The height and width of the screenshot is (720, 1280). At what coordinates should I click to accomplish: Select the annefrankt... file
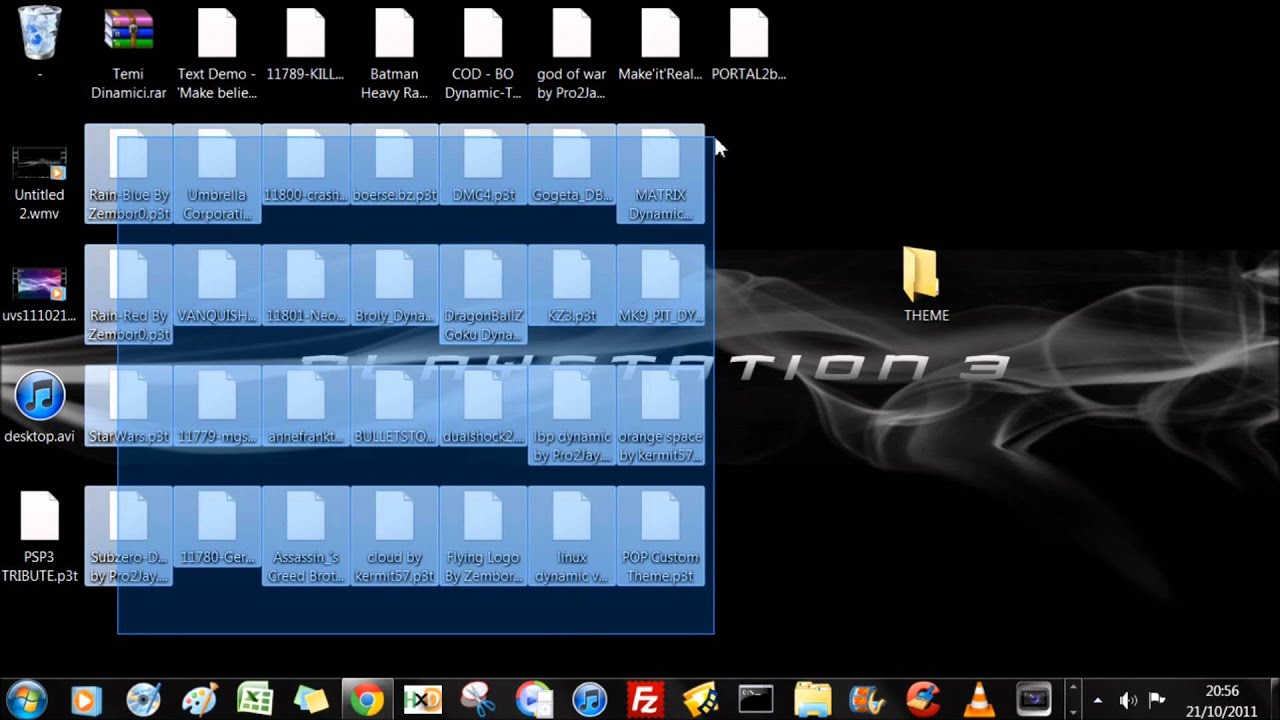pos(306,407)
